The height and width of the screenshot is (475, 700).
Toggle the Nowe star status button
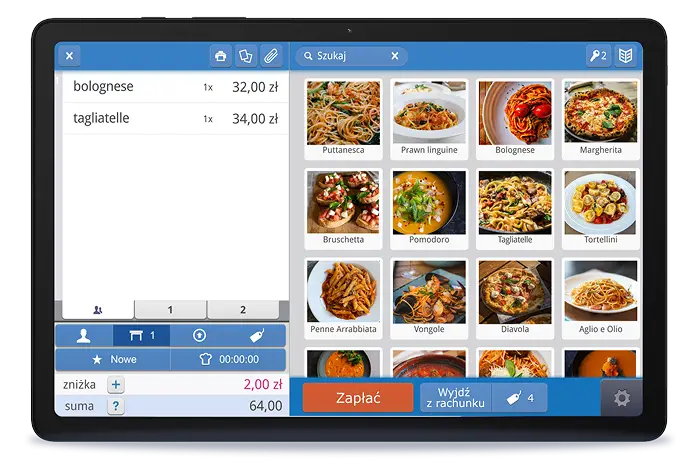click(x=112, y=359)
